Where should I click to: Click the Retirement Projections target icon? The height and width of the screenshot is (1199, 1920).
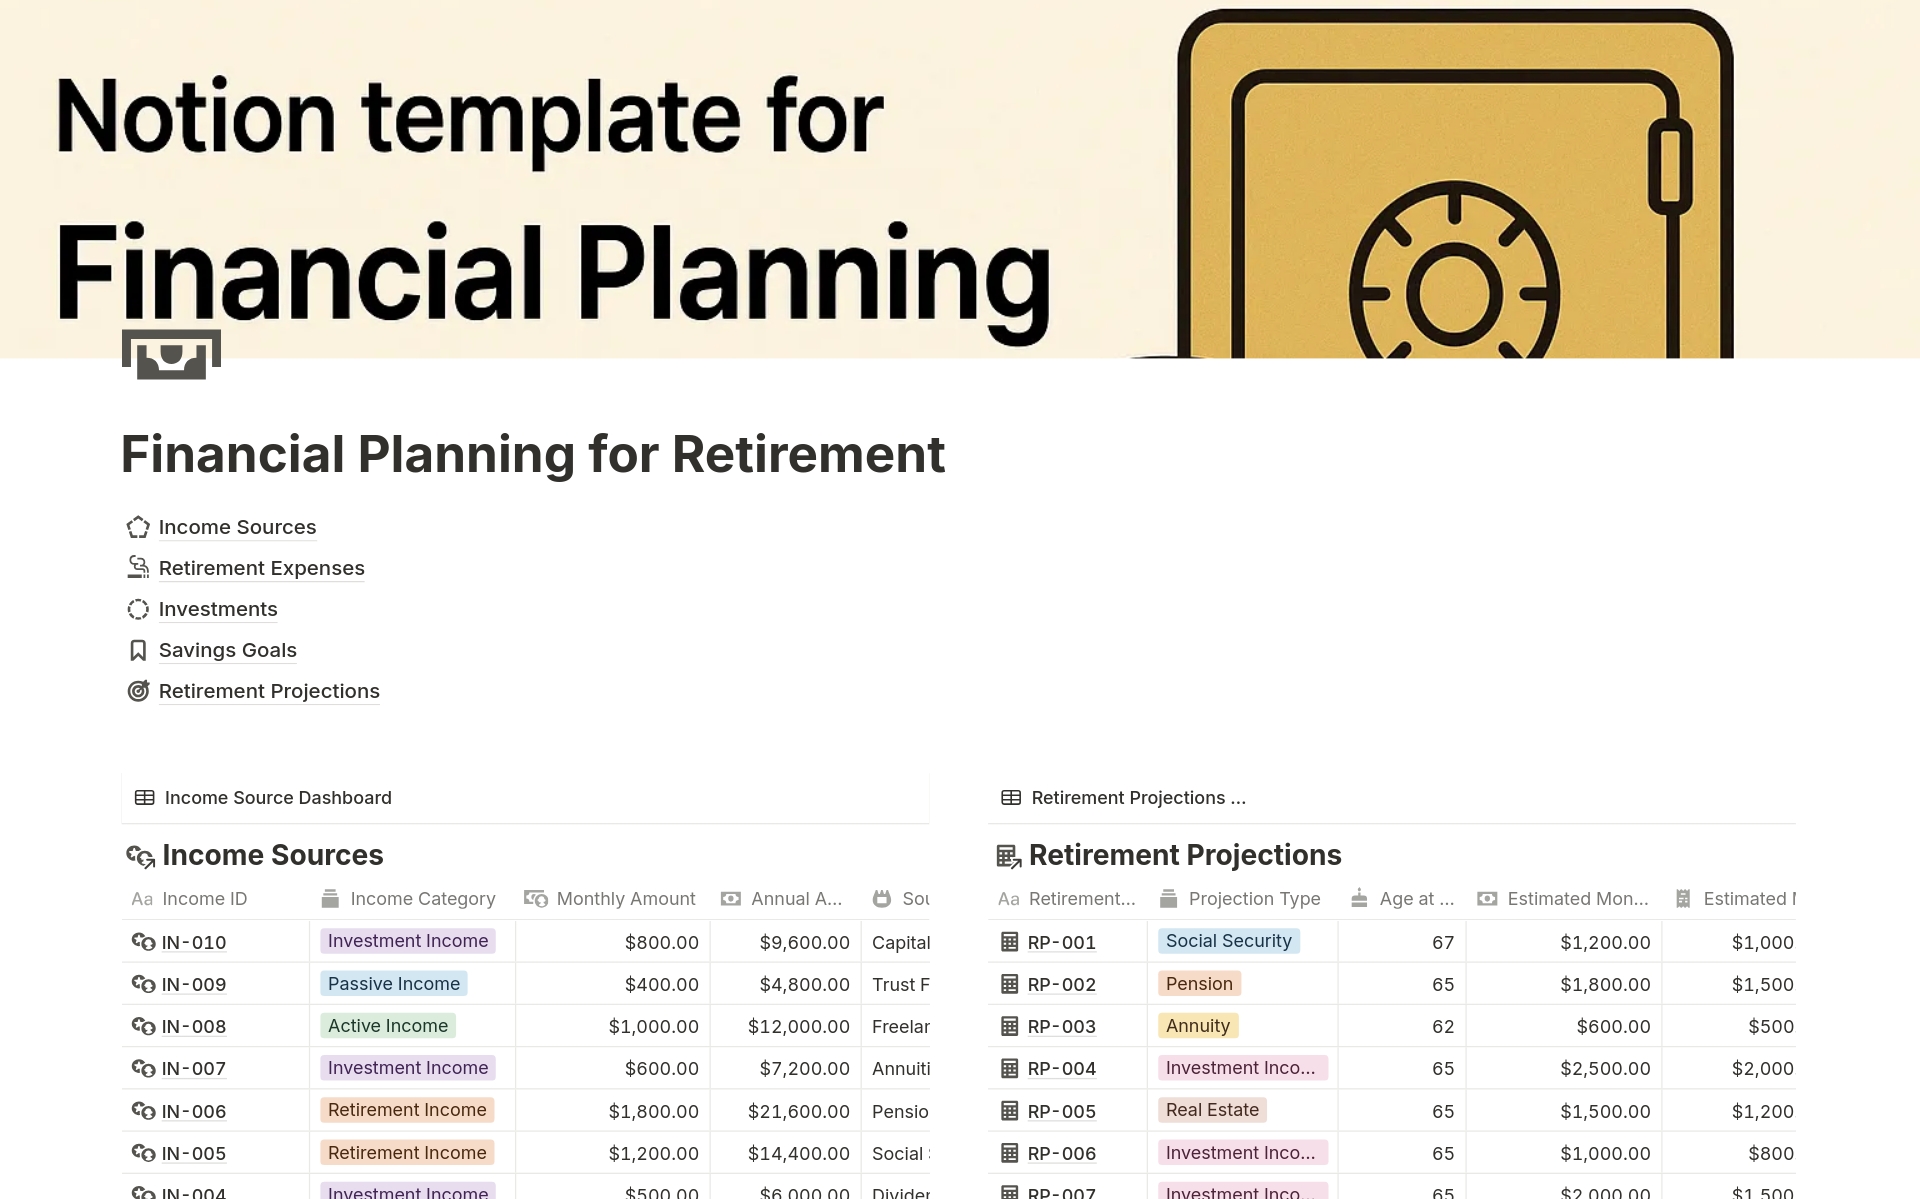pyautogui.click(x=138, y=691)
